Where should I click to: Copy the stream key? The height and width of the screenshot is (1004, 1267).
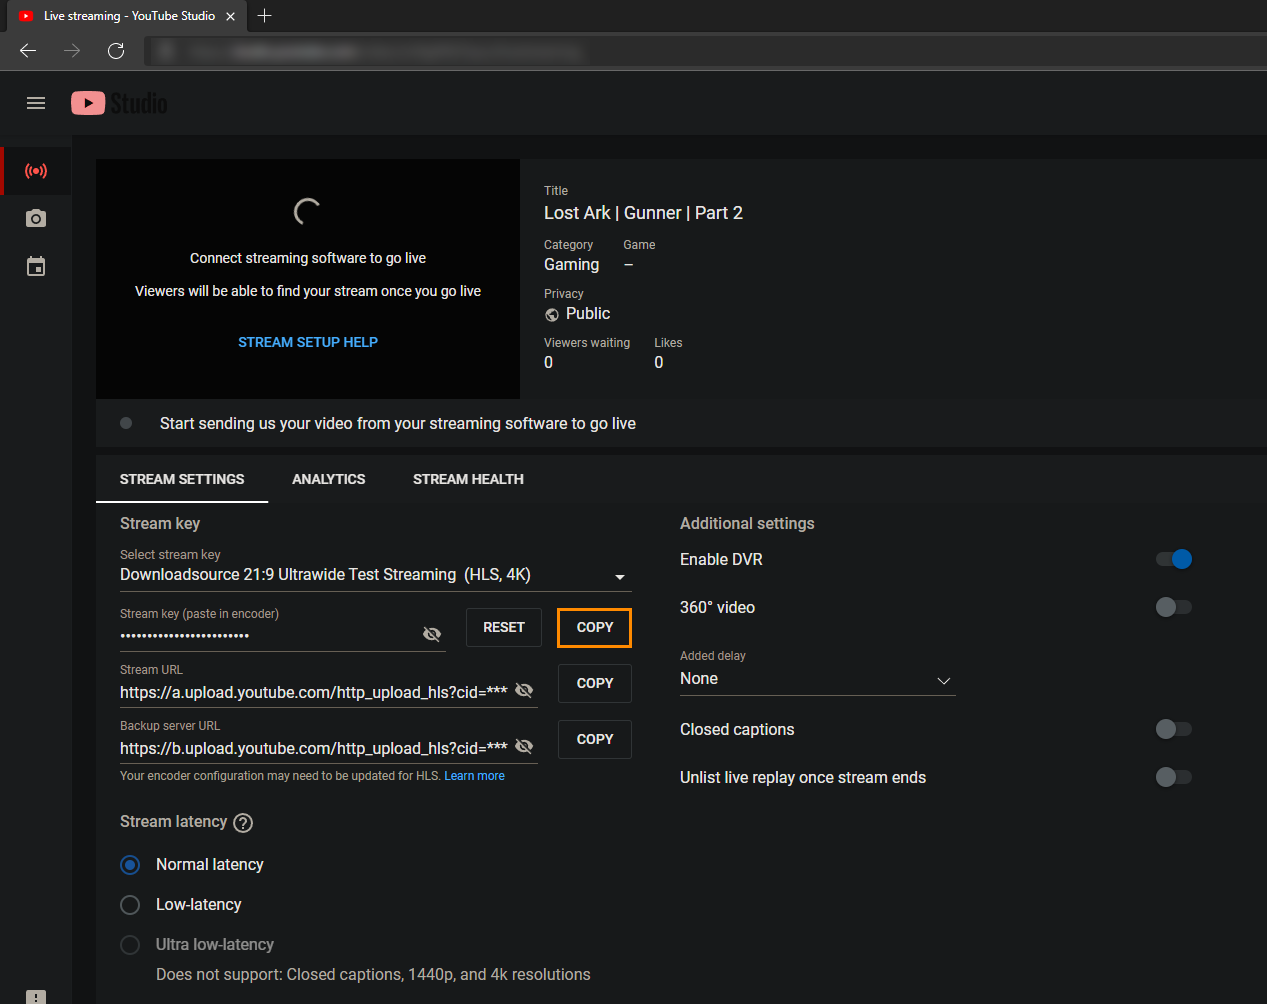595,627
